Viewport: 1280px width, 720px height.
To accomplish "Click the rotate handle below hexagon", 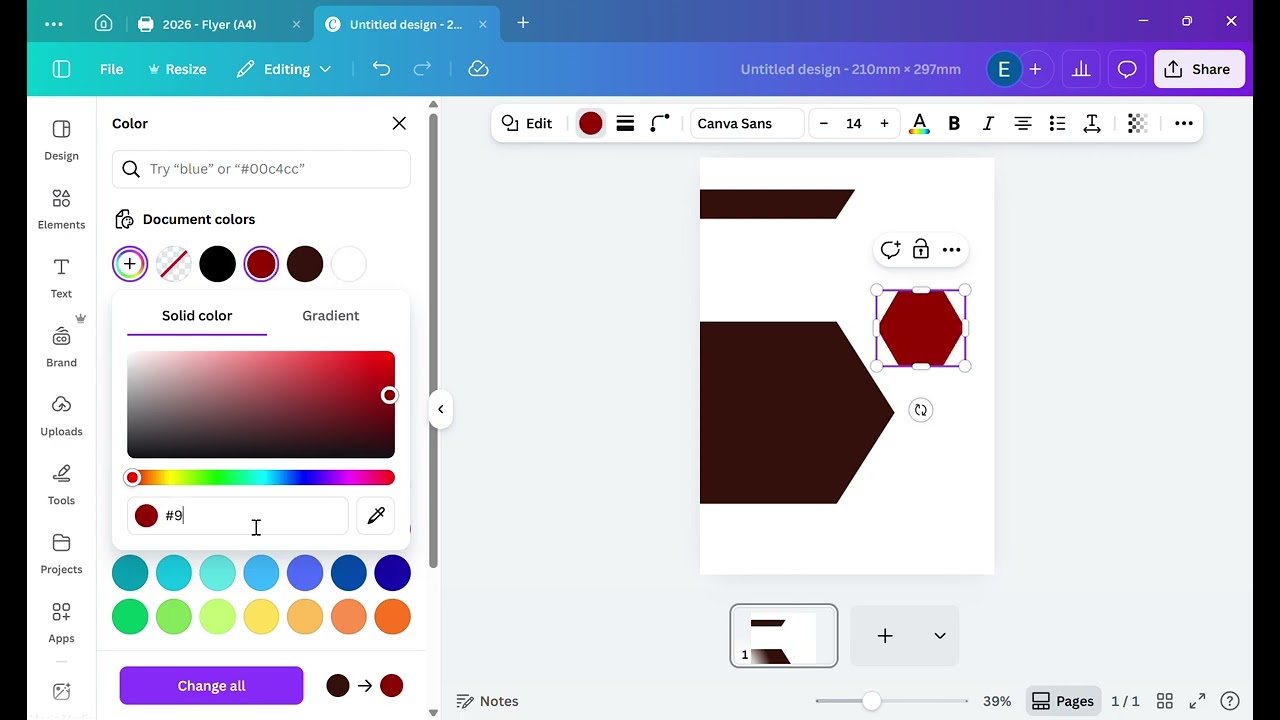I will pyautogui.click(x=921, y=410).
